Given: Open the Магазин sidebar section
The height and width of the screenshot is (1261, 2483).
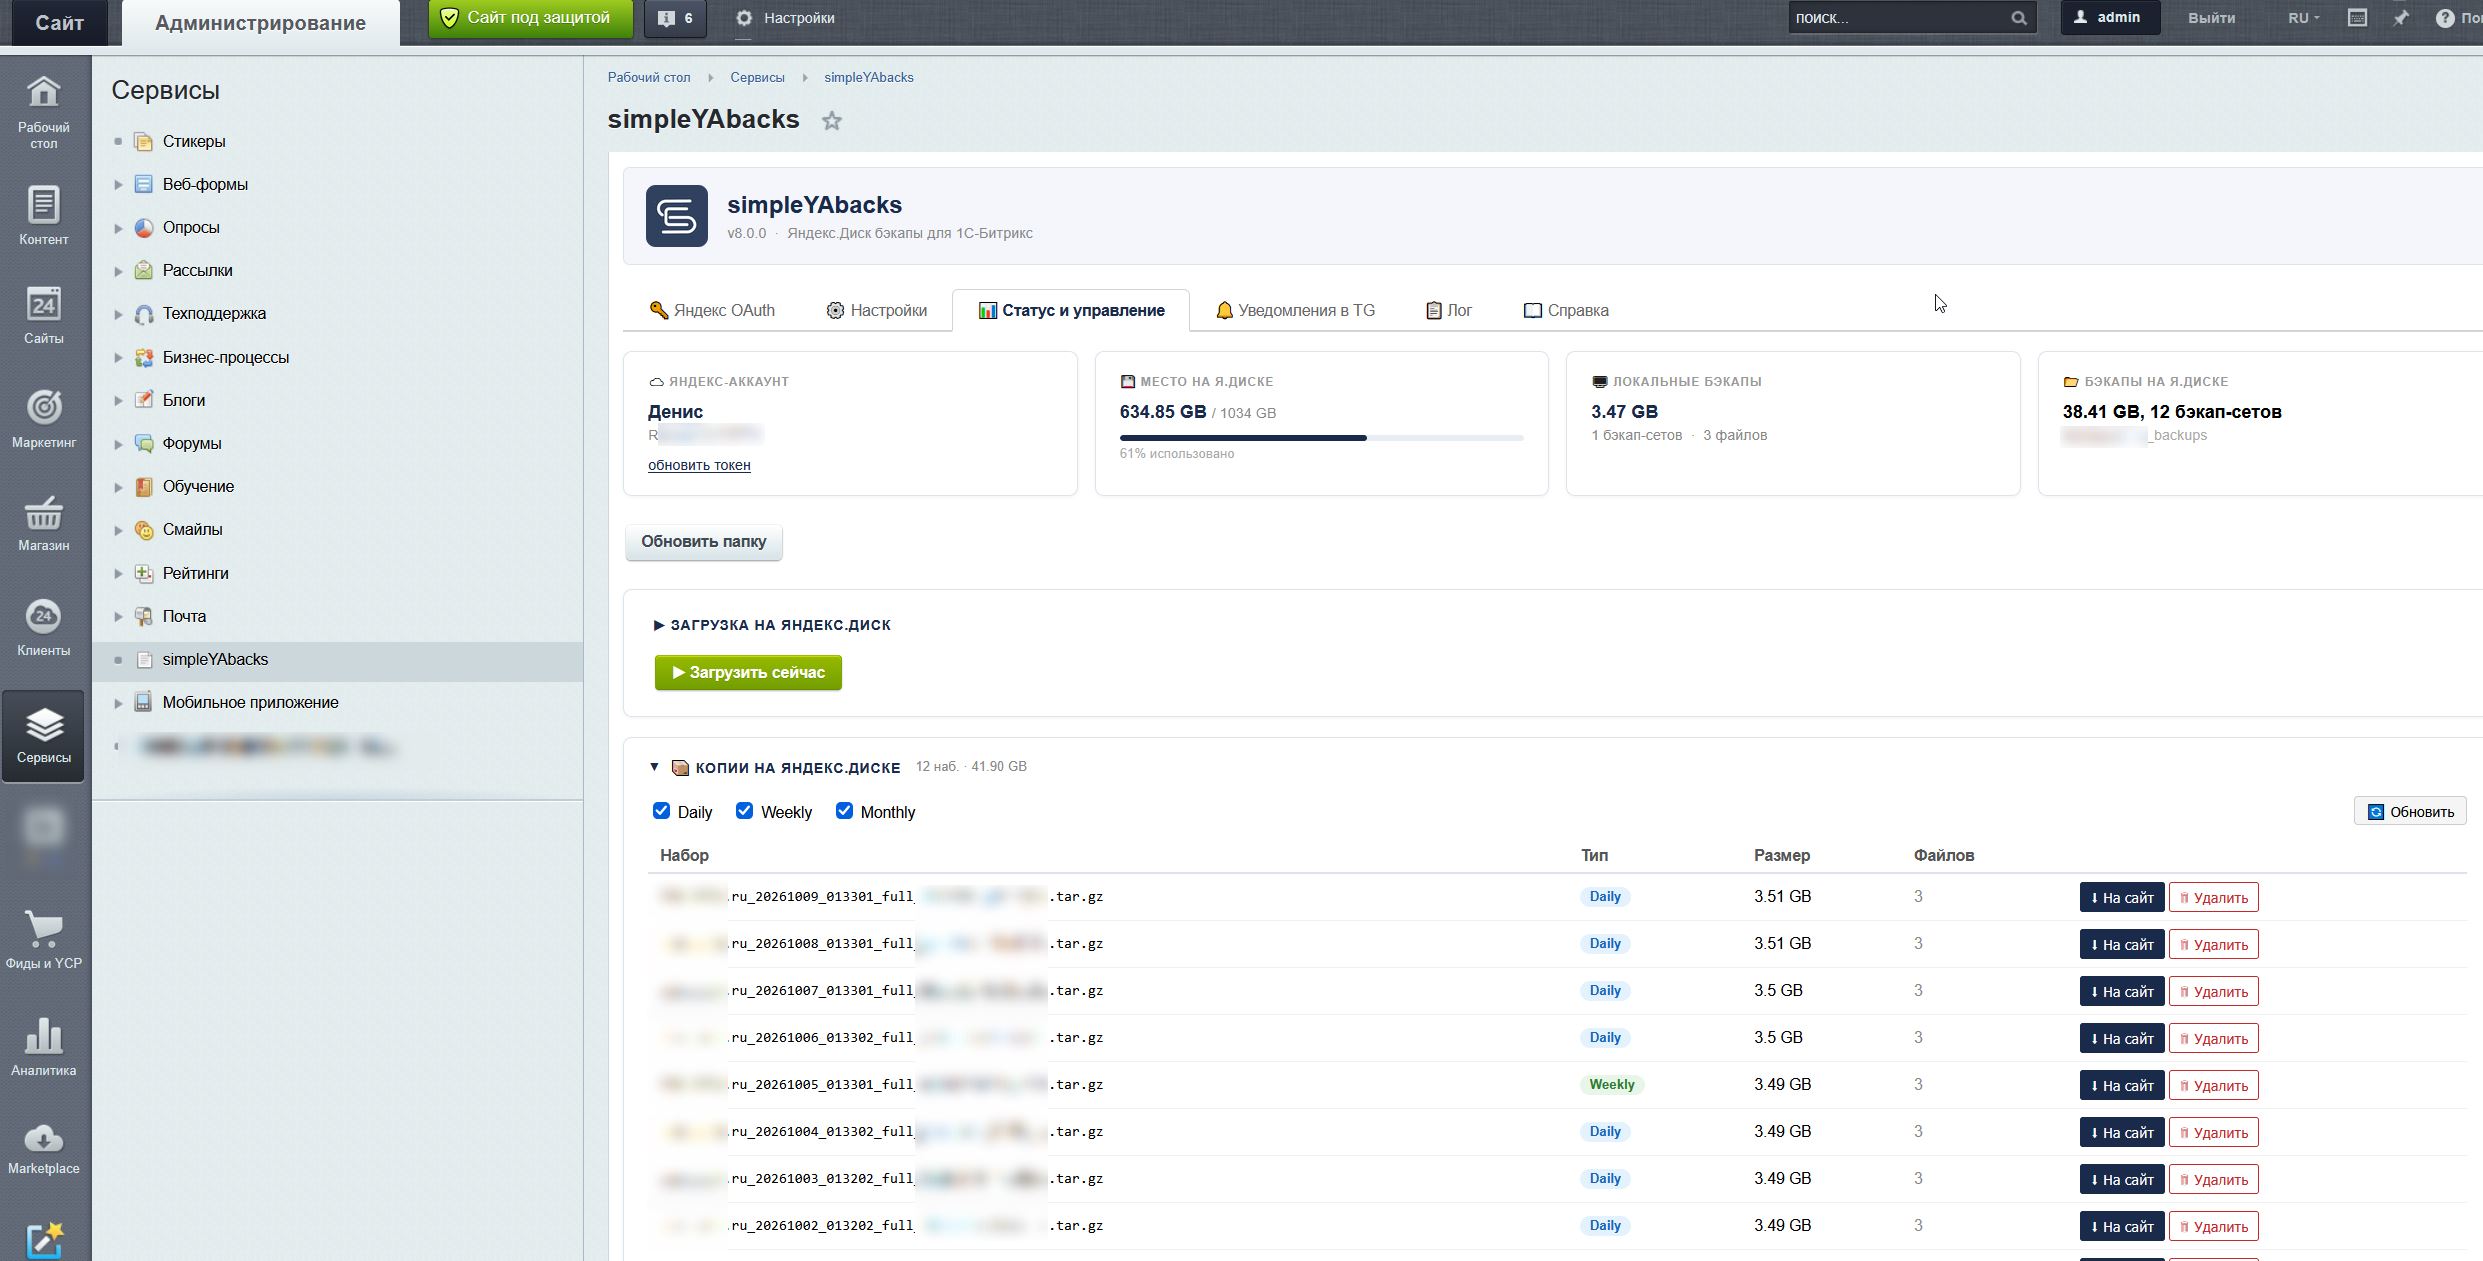Looking at the screenshot, I should click(x=43, y=522).
